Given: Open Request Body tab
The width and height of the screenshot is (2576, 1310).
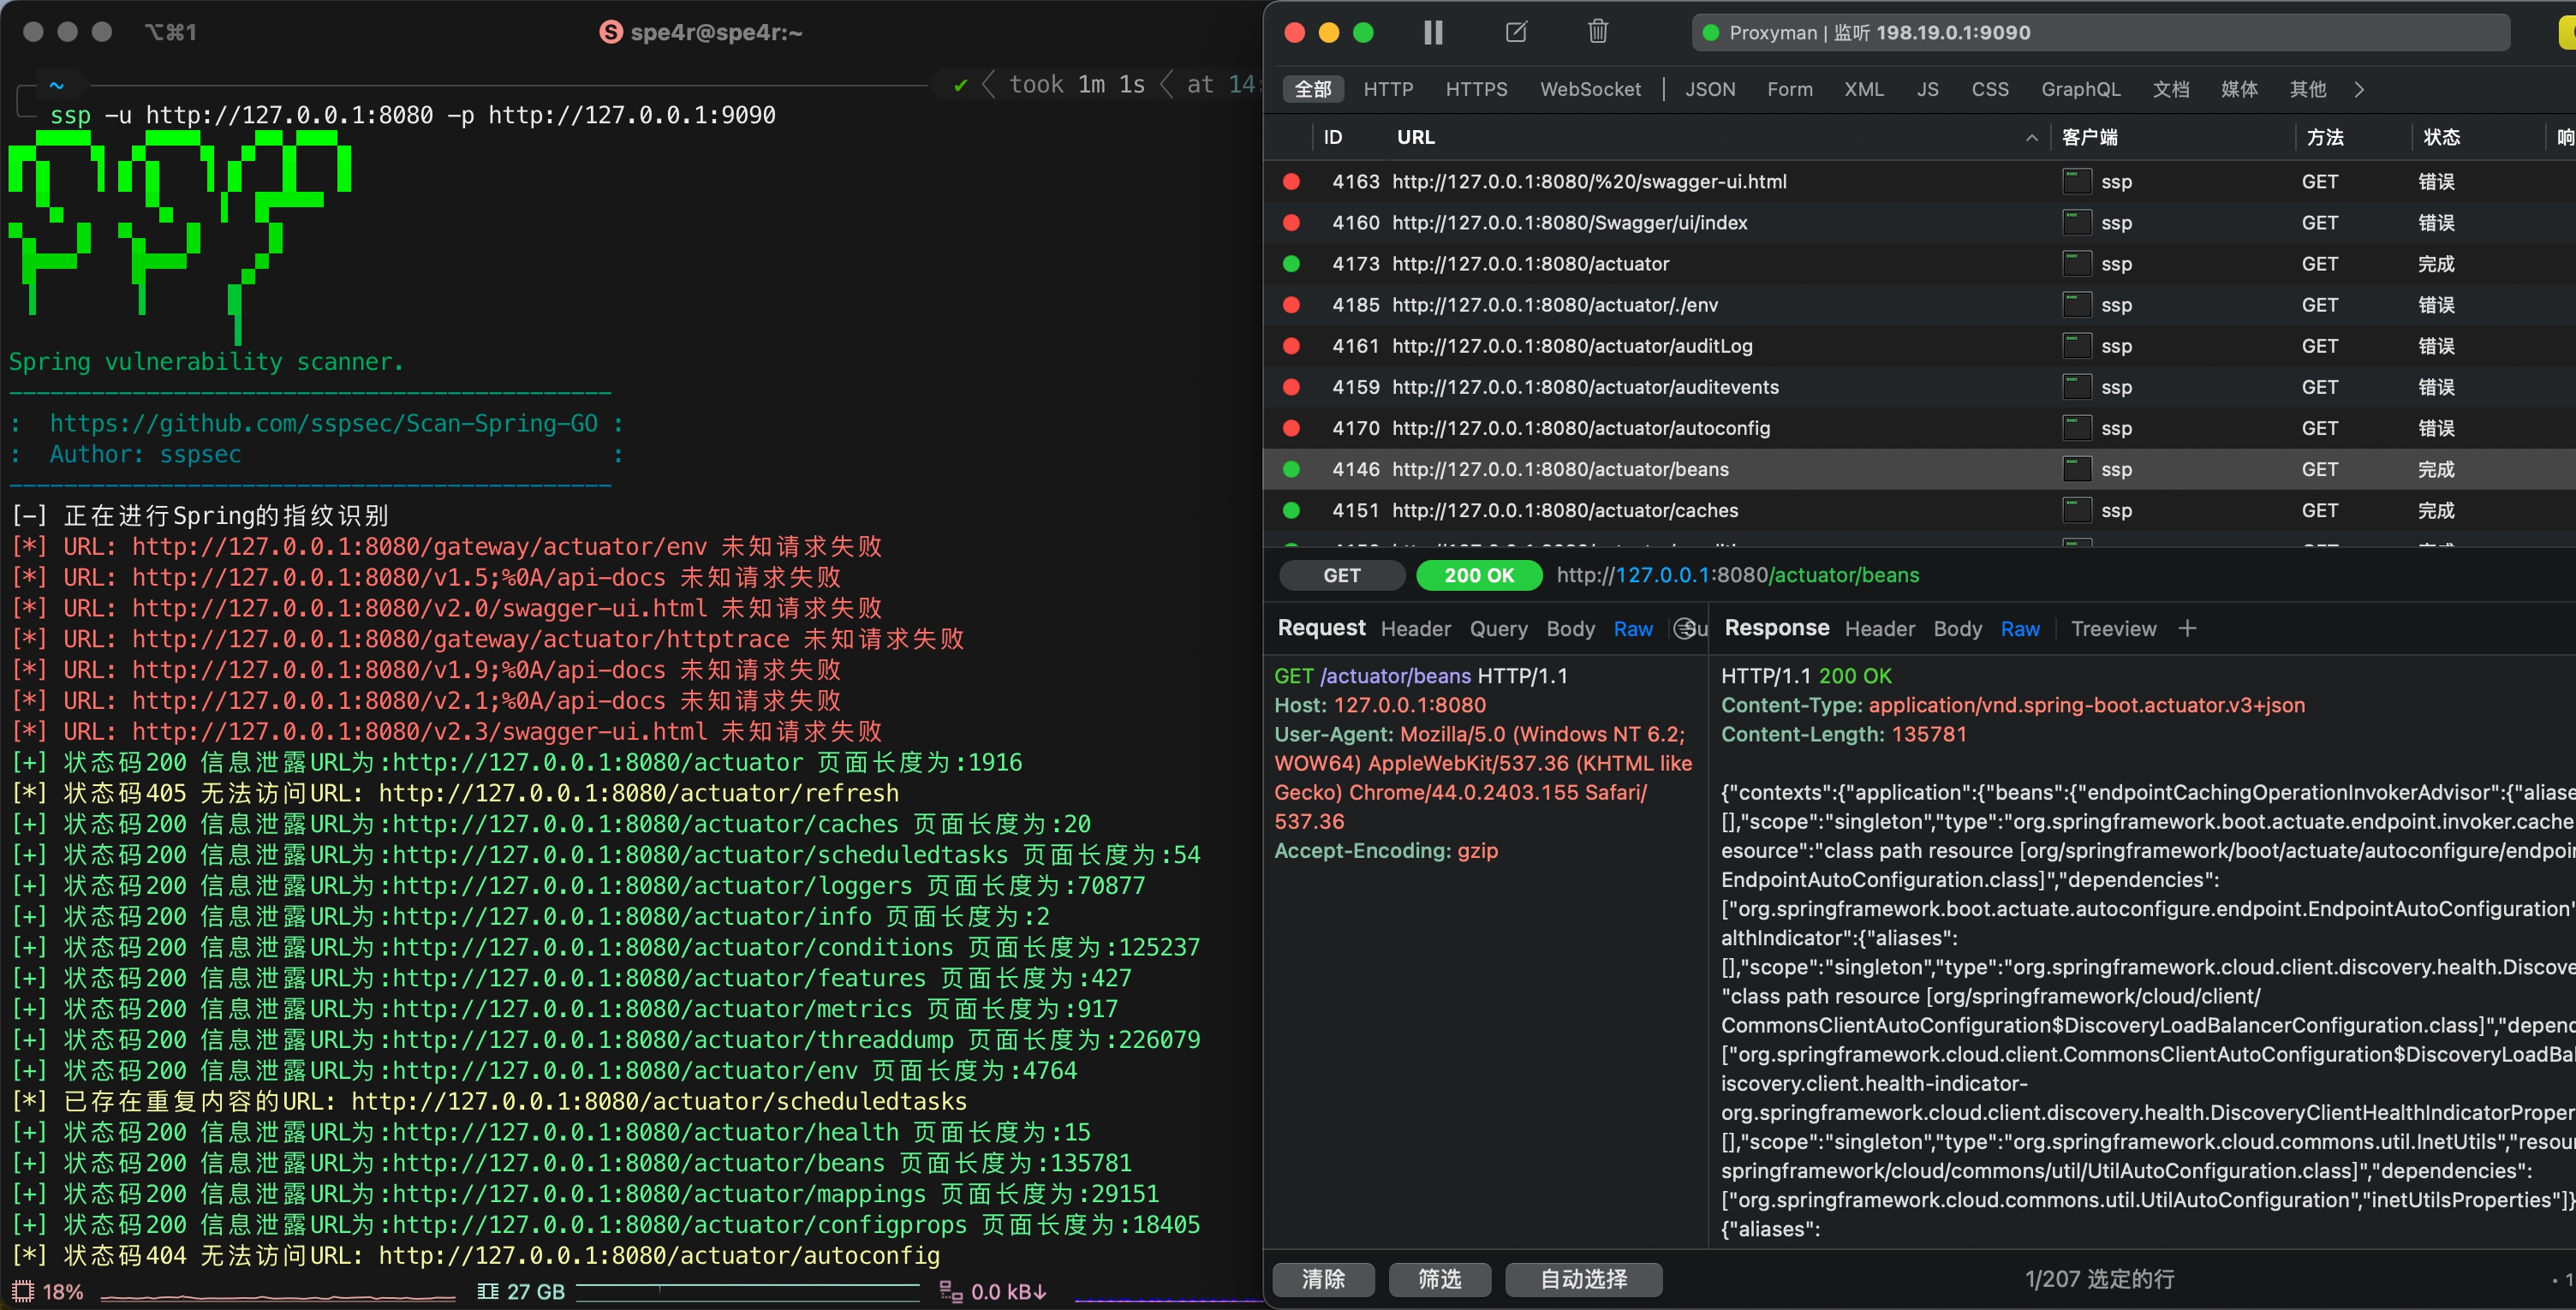Looking at the screenshot, I should pyautogui.click(x=1570, y=629).
